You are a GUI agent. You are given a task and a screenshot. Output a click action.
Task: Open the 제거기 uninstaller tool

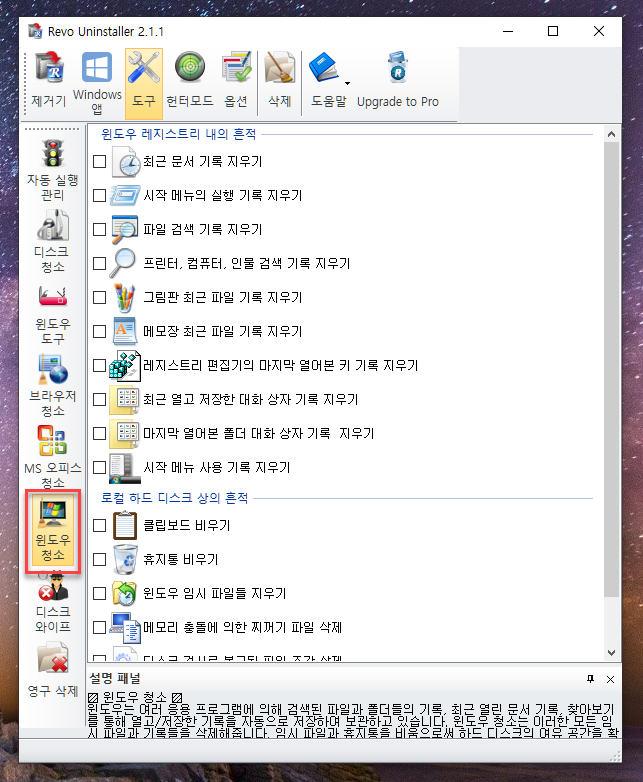pos(49,80)
